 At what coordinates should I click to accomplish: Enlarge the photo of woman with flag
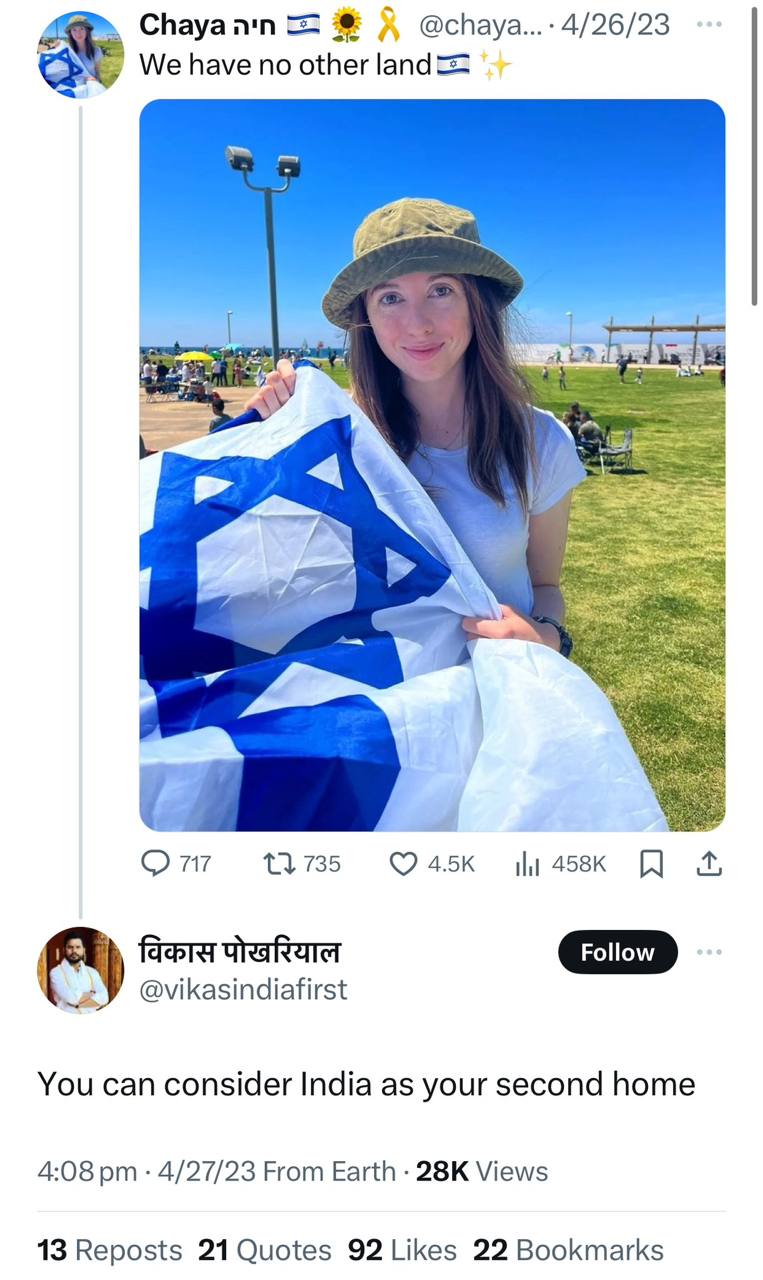coord(432,465)
